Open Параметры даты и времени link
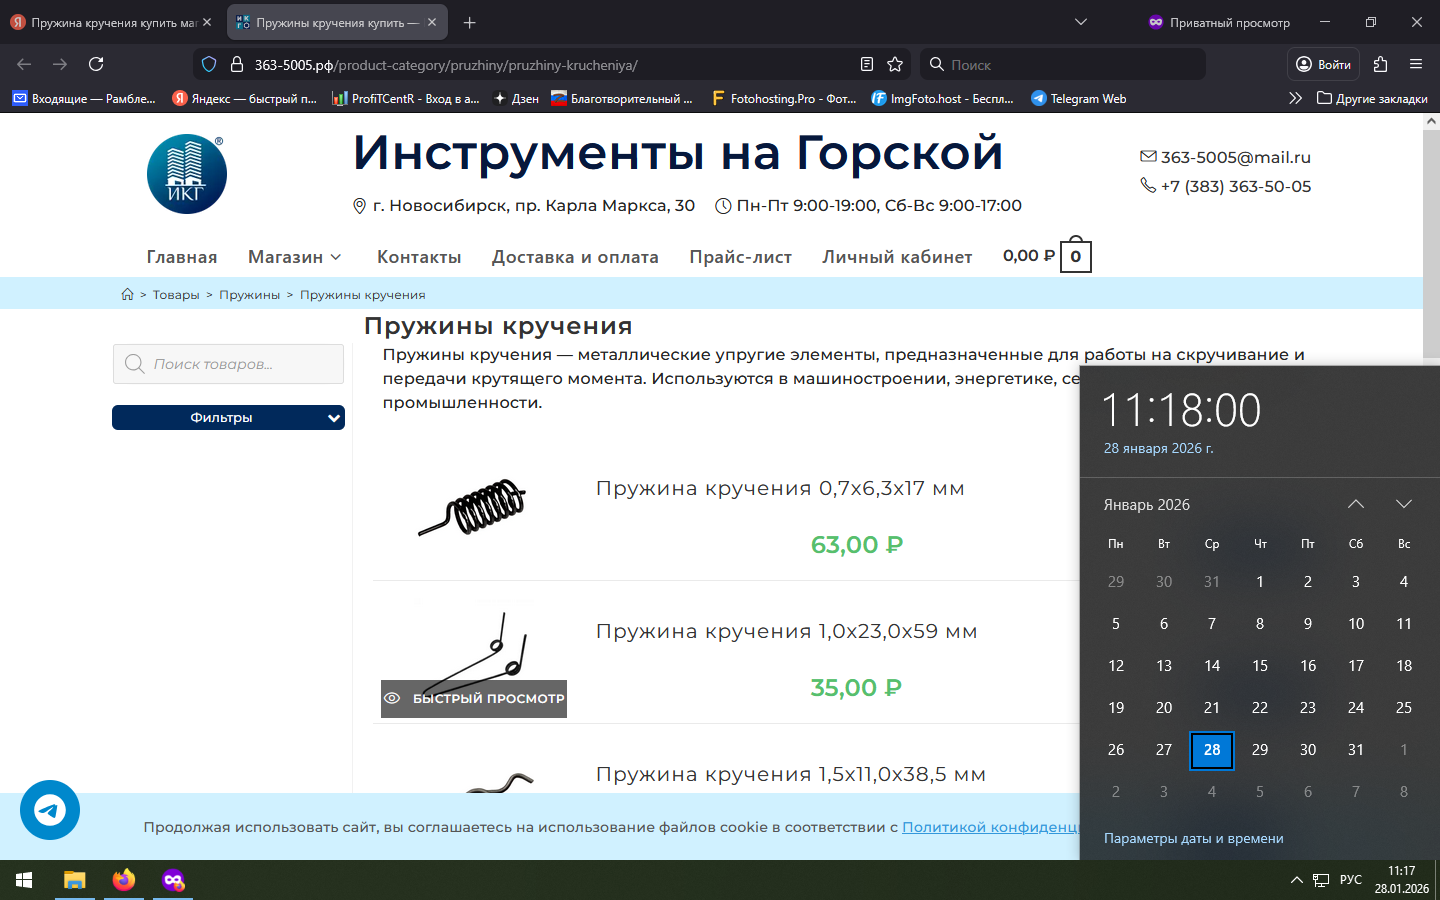The width and height of the screenshot is (1440, 900). [x=1193, y=839]
